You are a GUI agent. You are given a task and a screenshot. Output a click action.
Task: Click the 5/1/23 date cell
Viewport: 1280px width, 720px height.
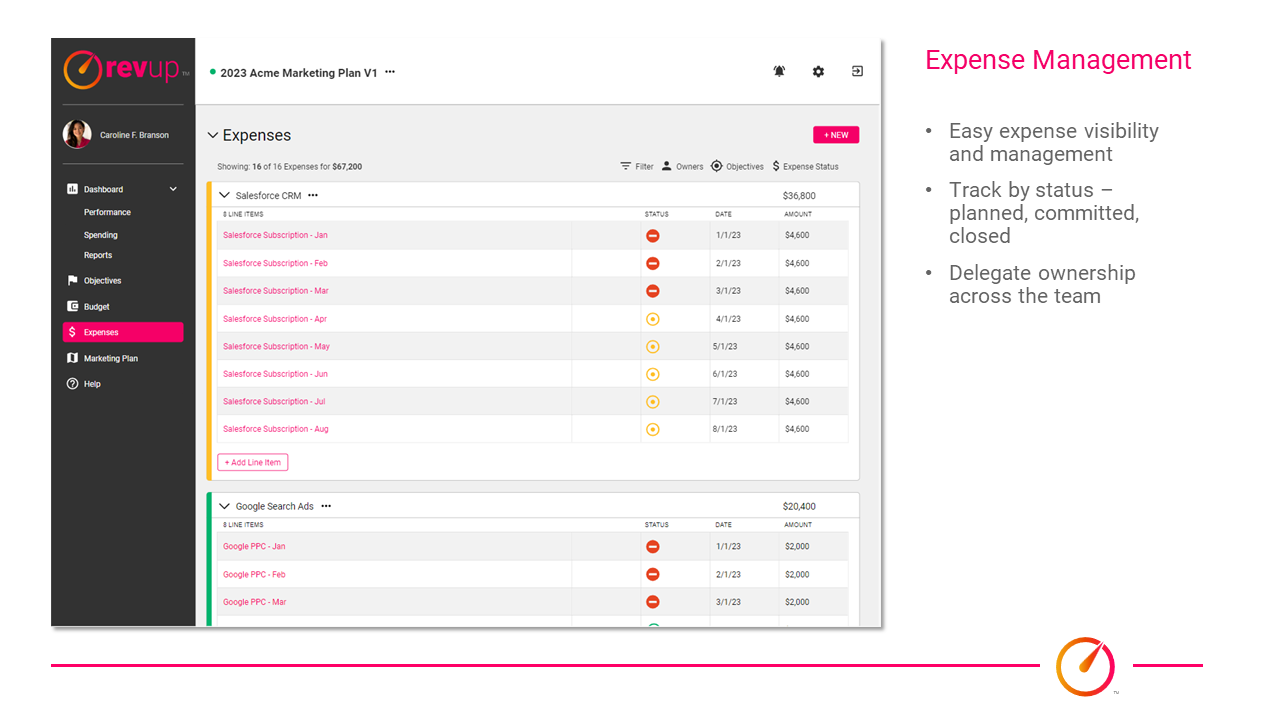click(725, 347)
